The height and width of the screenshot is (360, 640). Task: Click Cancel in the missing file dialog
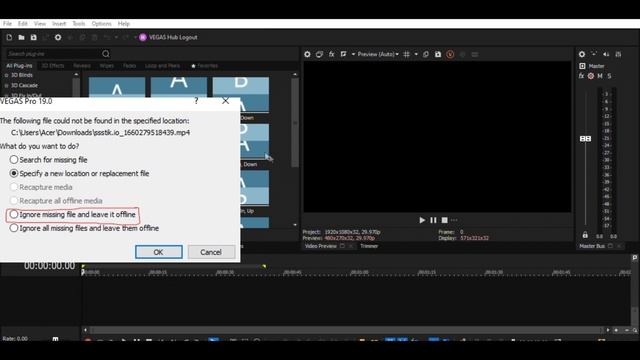point(211,252)
